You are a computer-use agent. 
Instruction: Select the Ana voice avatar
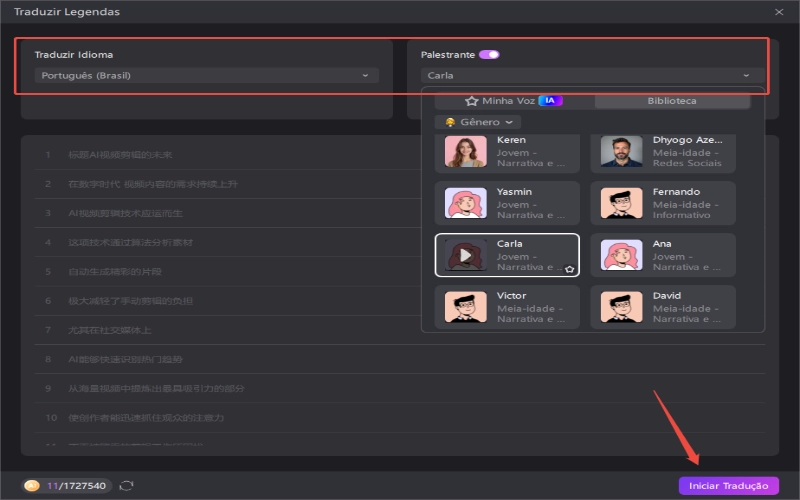(621, 255)
